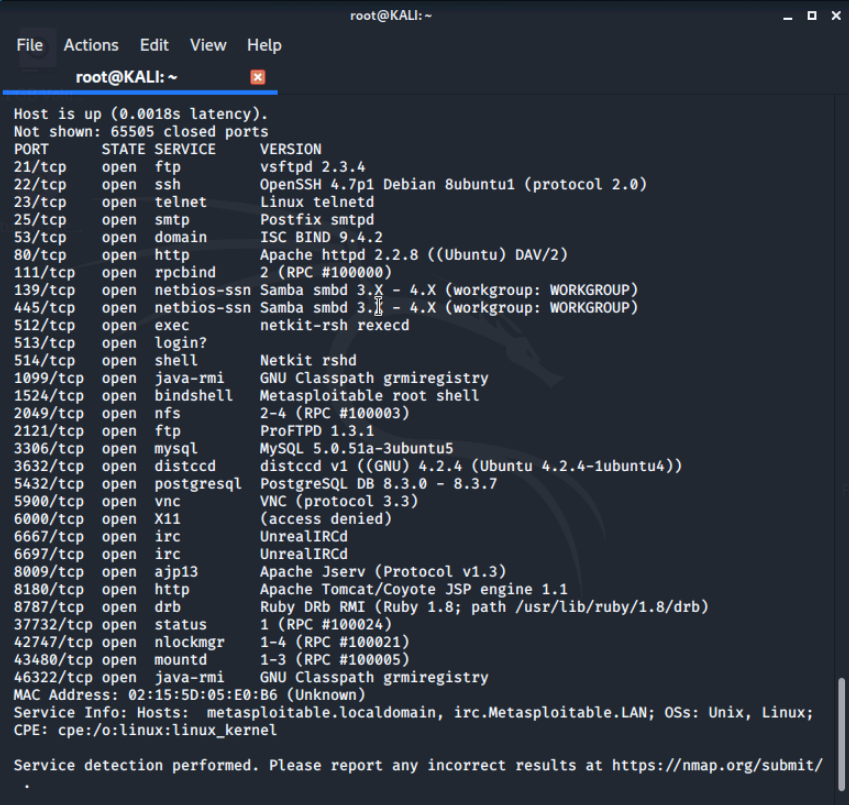Viewport: 849px width, 805px height.
Task: Close the terminal window
Action: pyautogui.click(x=836, y=16)
